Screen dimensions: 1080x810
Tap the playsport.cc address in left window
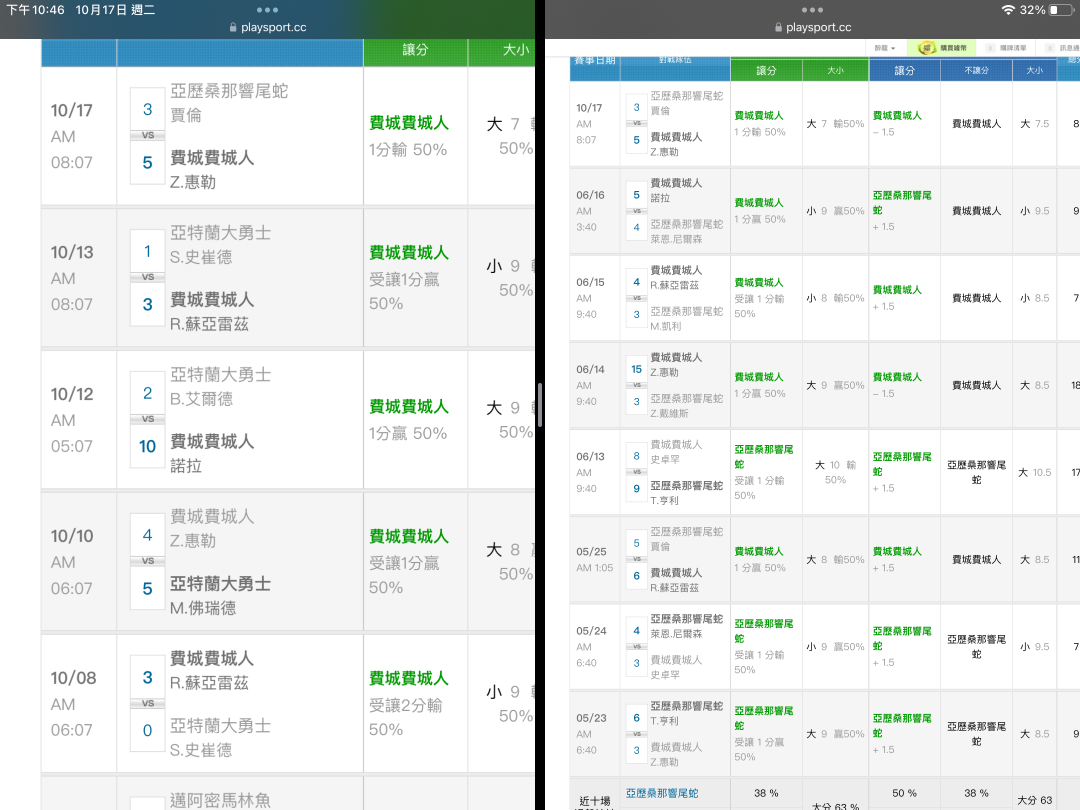[x=273, y=28]
